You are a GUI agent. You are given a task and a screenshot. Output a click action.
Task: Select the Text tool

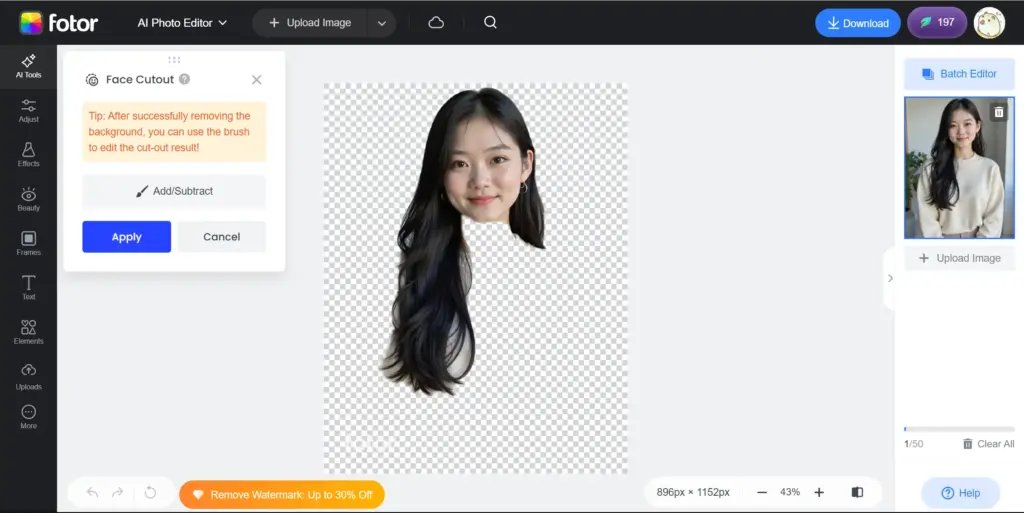28,287
